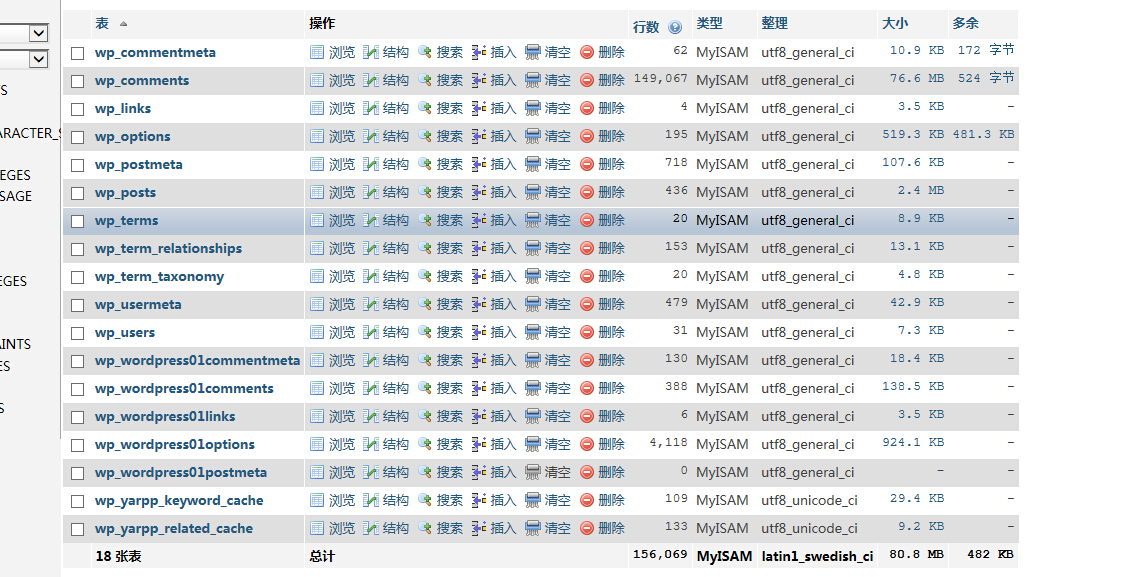Screen dimensions: 1127x577
Task: Click the 2.4 MB size of wp_posts
Action: 921,190
